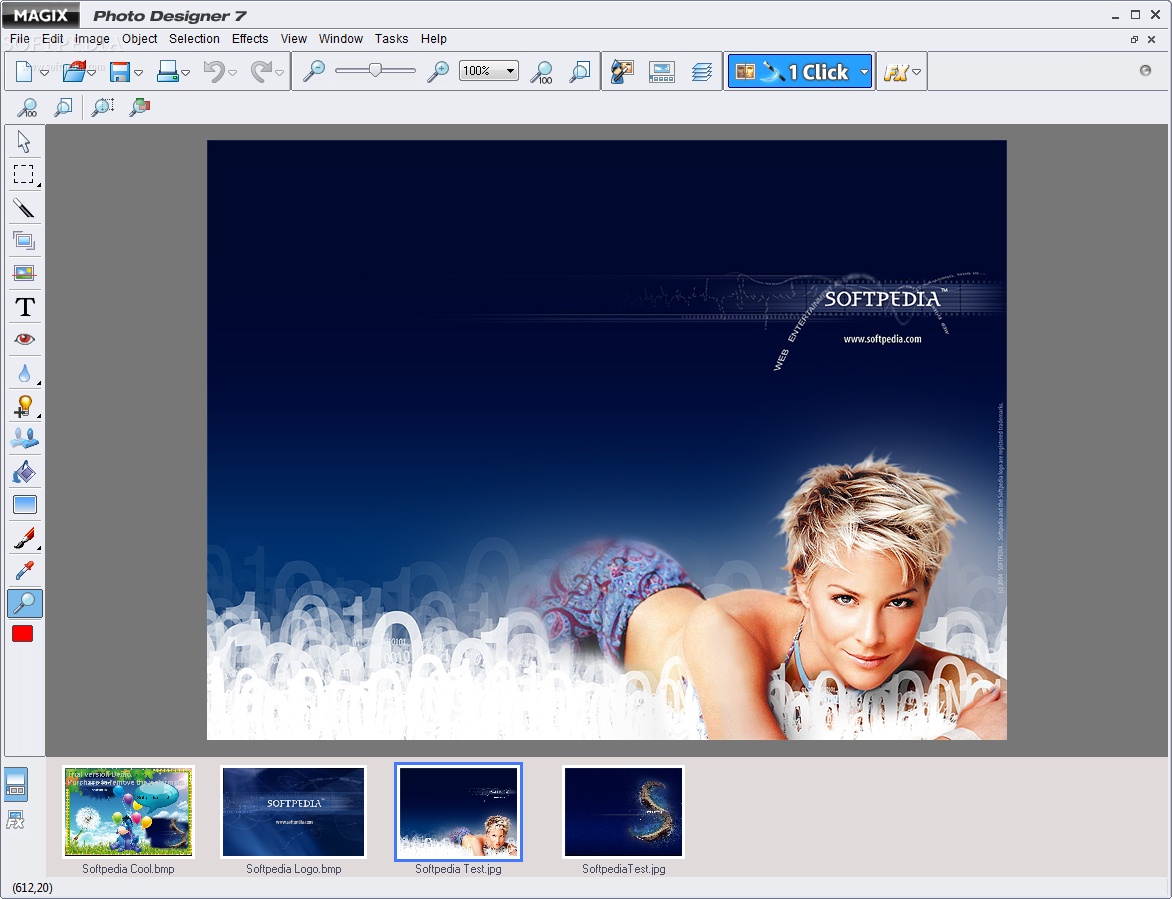1172x899 pixels.
Task: Open the Help menu
Action: pos(434,39)
